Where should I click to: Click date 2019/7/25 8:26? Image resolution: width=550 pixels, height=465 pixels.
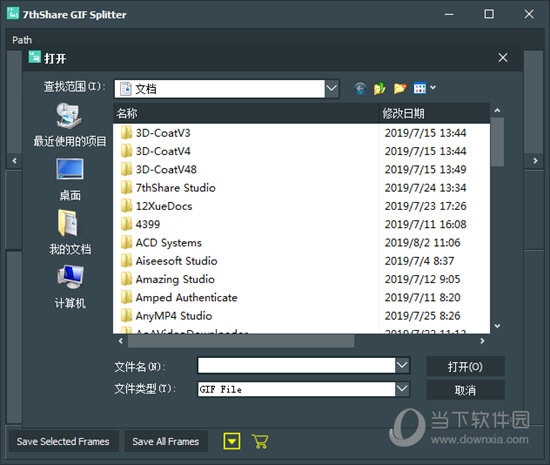[x=422, y=316]
